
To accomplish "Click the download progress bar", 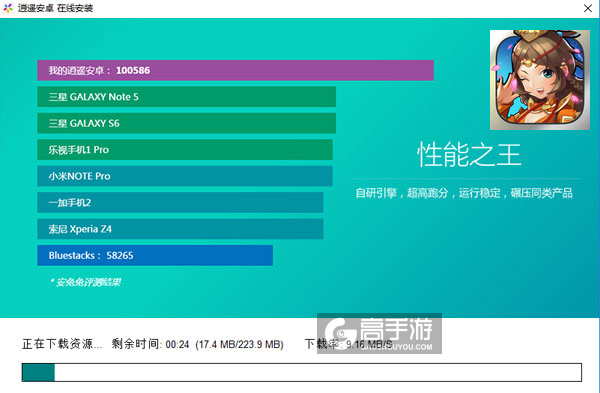I will [x=302, y=372].
